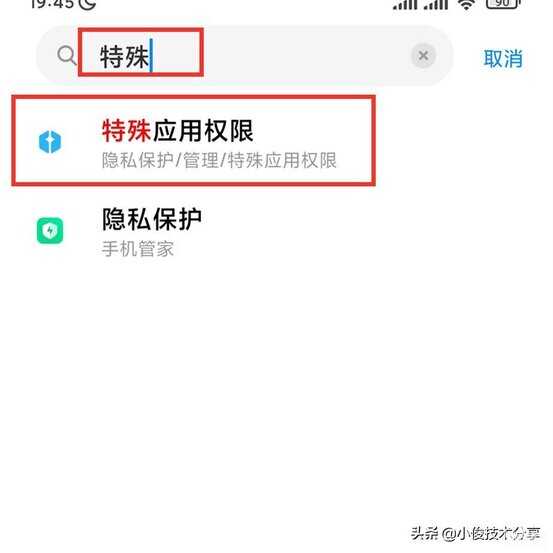Tap the 手机管家 subtitle under 隐私保护
The width and height of the screenshot is (553, 553).
pos(138,249)
